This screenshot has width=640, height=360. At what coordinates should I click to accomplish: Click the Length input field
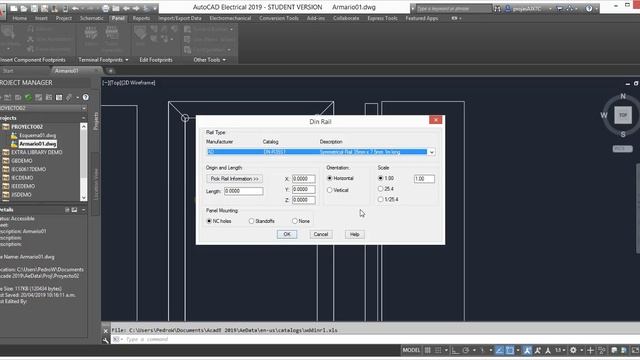(x=244, y=191)
